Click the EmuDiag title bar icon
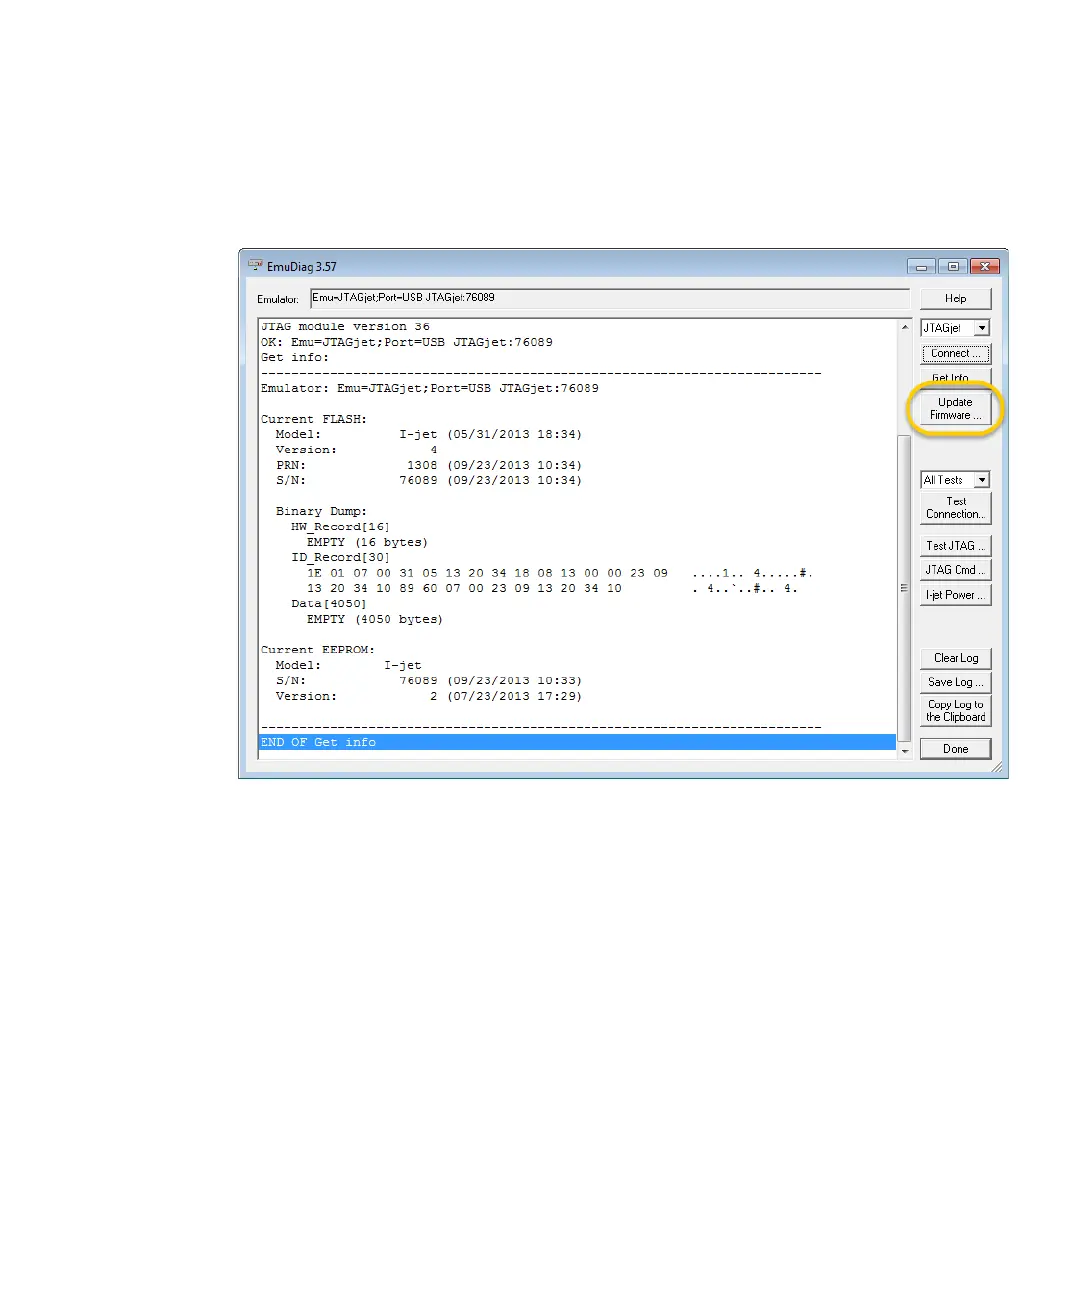The width and height of the screenshot is (1078, 1304). click(x=255, y=266)
